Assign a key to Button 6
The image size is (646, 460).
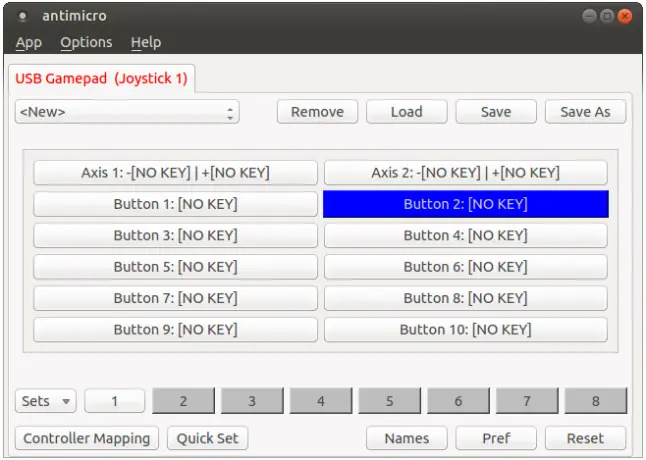click(x=466, y=267)
